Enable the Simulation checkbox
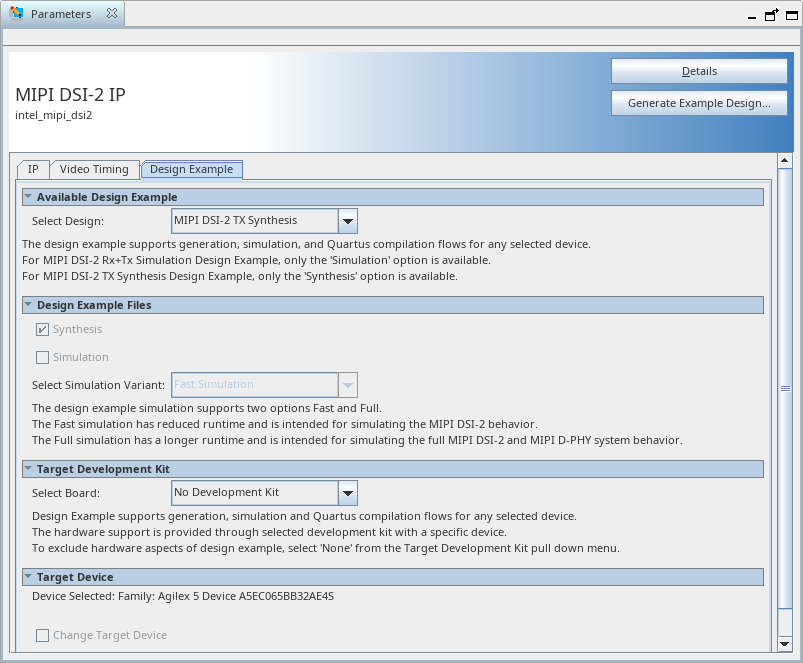803x663 pixels. click(x=43, y=357)
